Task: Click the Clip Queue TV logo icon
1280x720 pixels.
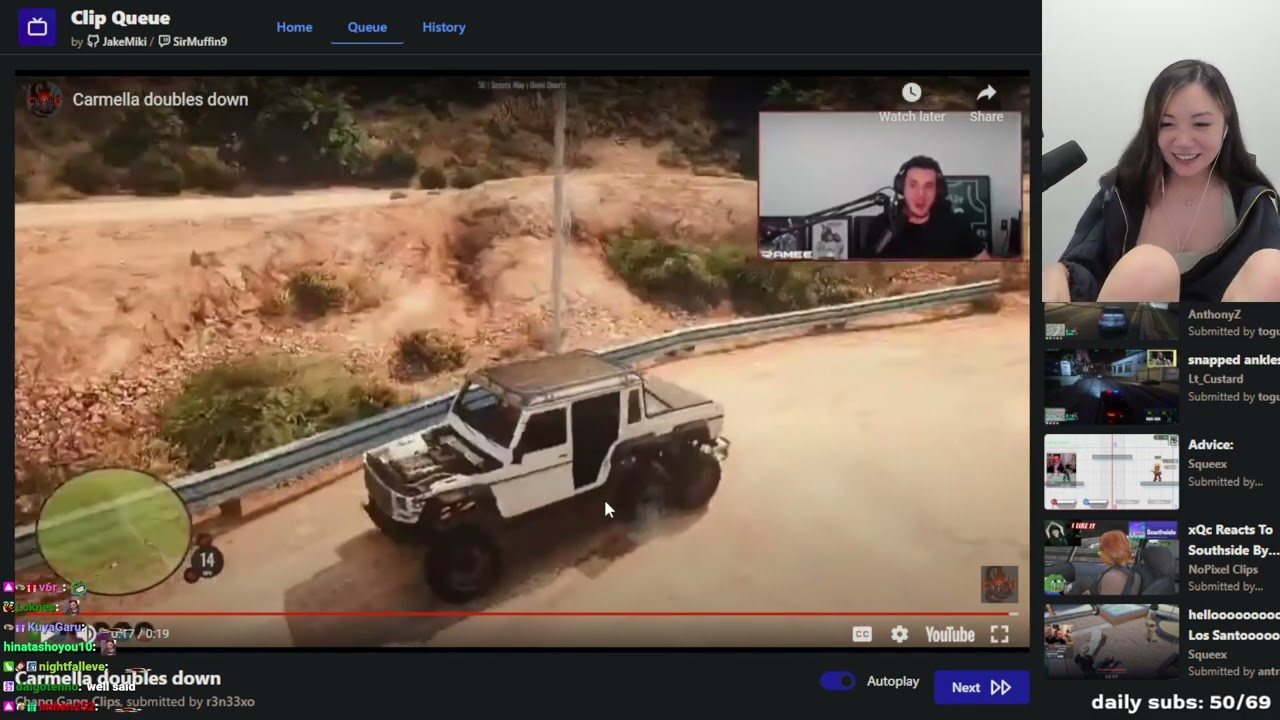Action: pyautogui.click(x=37, y=27)
